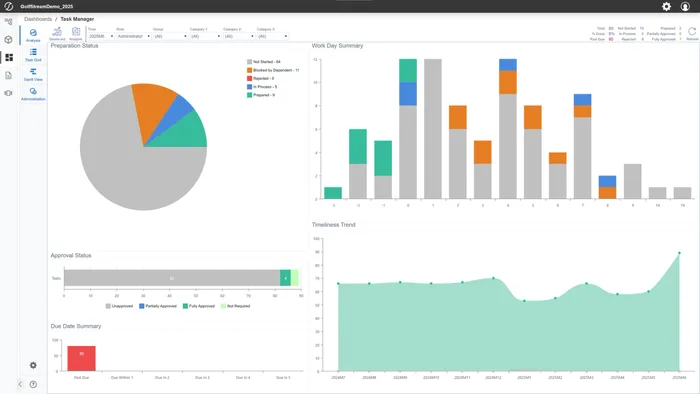Switch to the Task Grid view
The width and height of the screenshot is (700, 394).
[x=33, y=55]
